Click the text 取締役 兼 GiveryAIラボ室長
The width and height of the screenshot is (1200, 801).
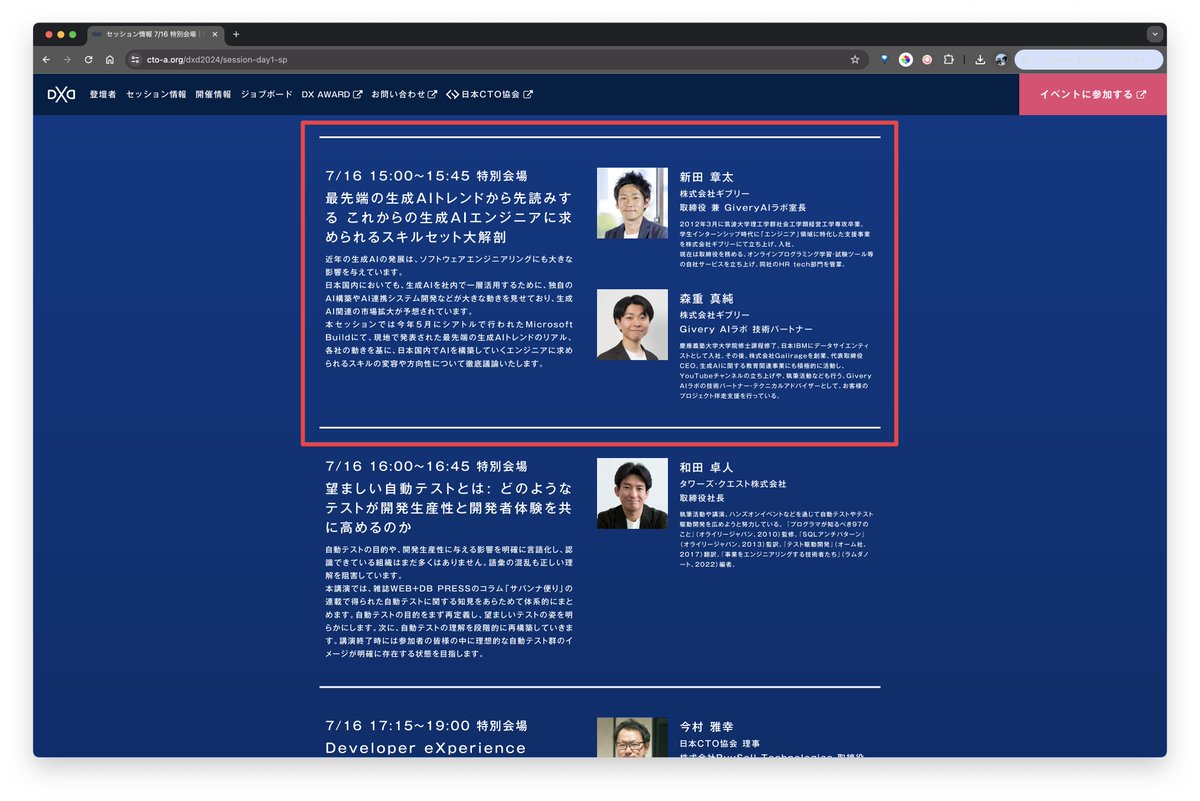[743, 207]
